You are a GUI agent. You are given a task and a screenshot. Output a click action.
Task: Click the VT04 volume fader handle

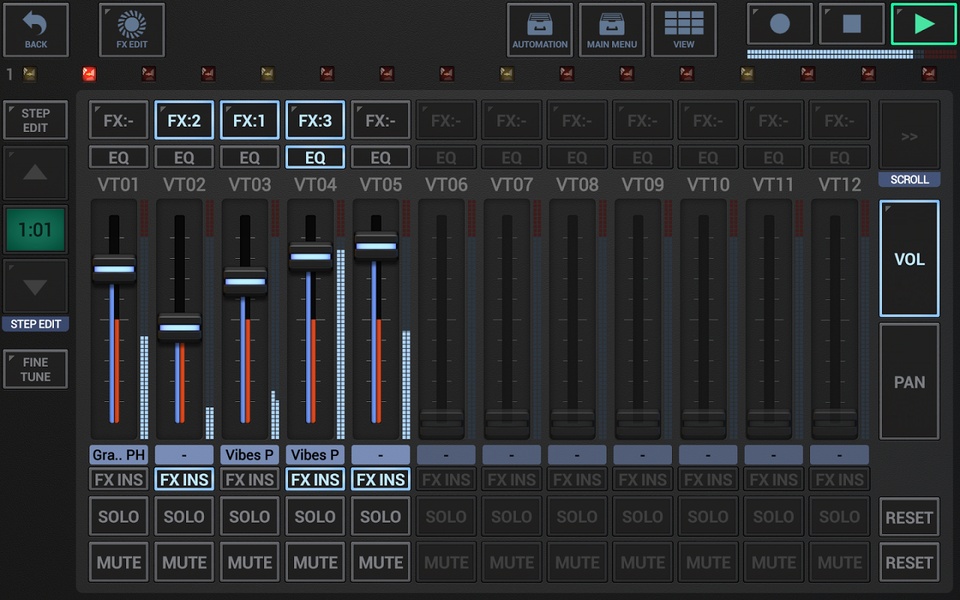point(310,256)
